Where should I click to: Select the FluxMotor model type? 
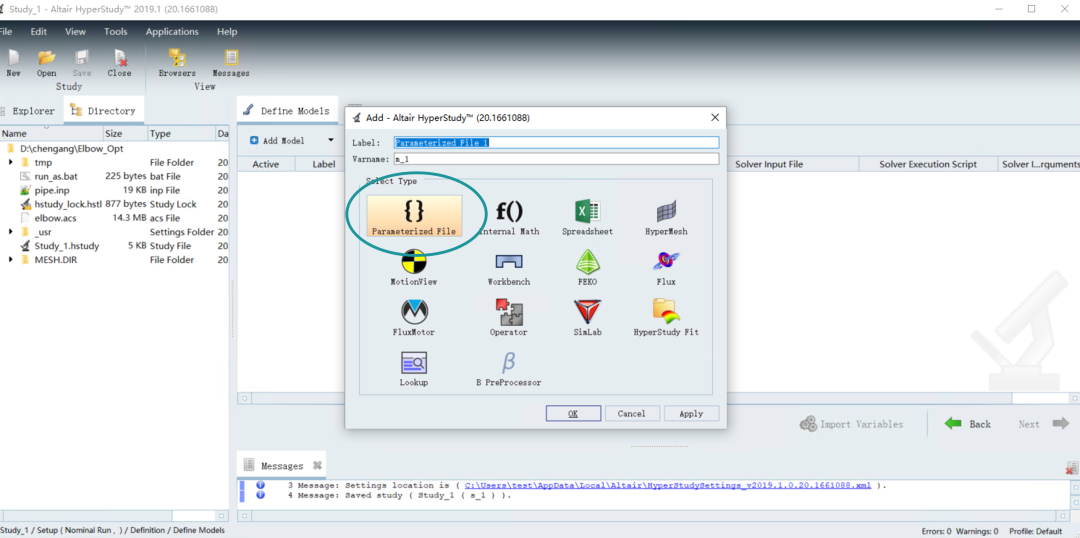click(414, 318)
